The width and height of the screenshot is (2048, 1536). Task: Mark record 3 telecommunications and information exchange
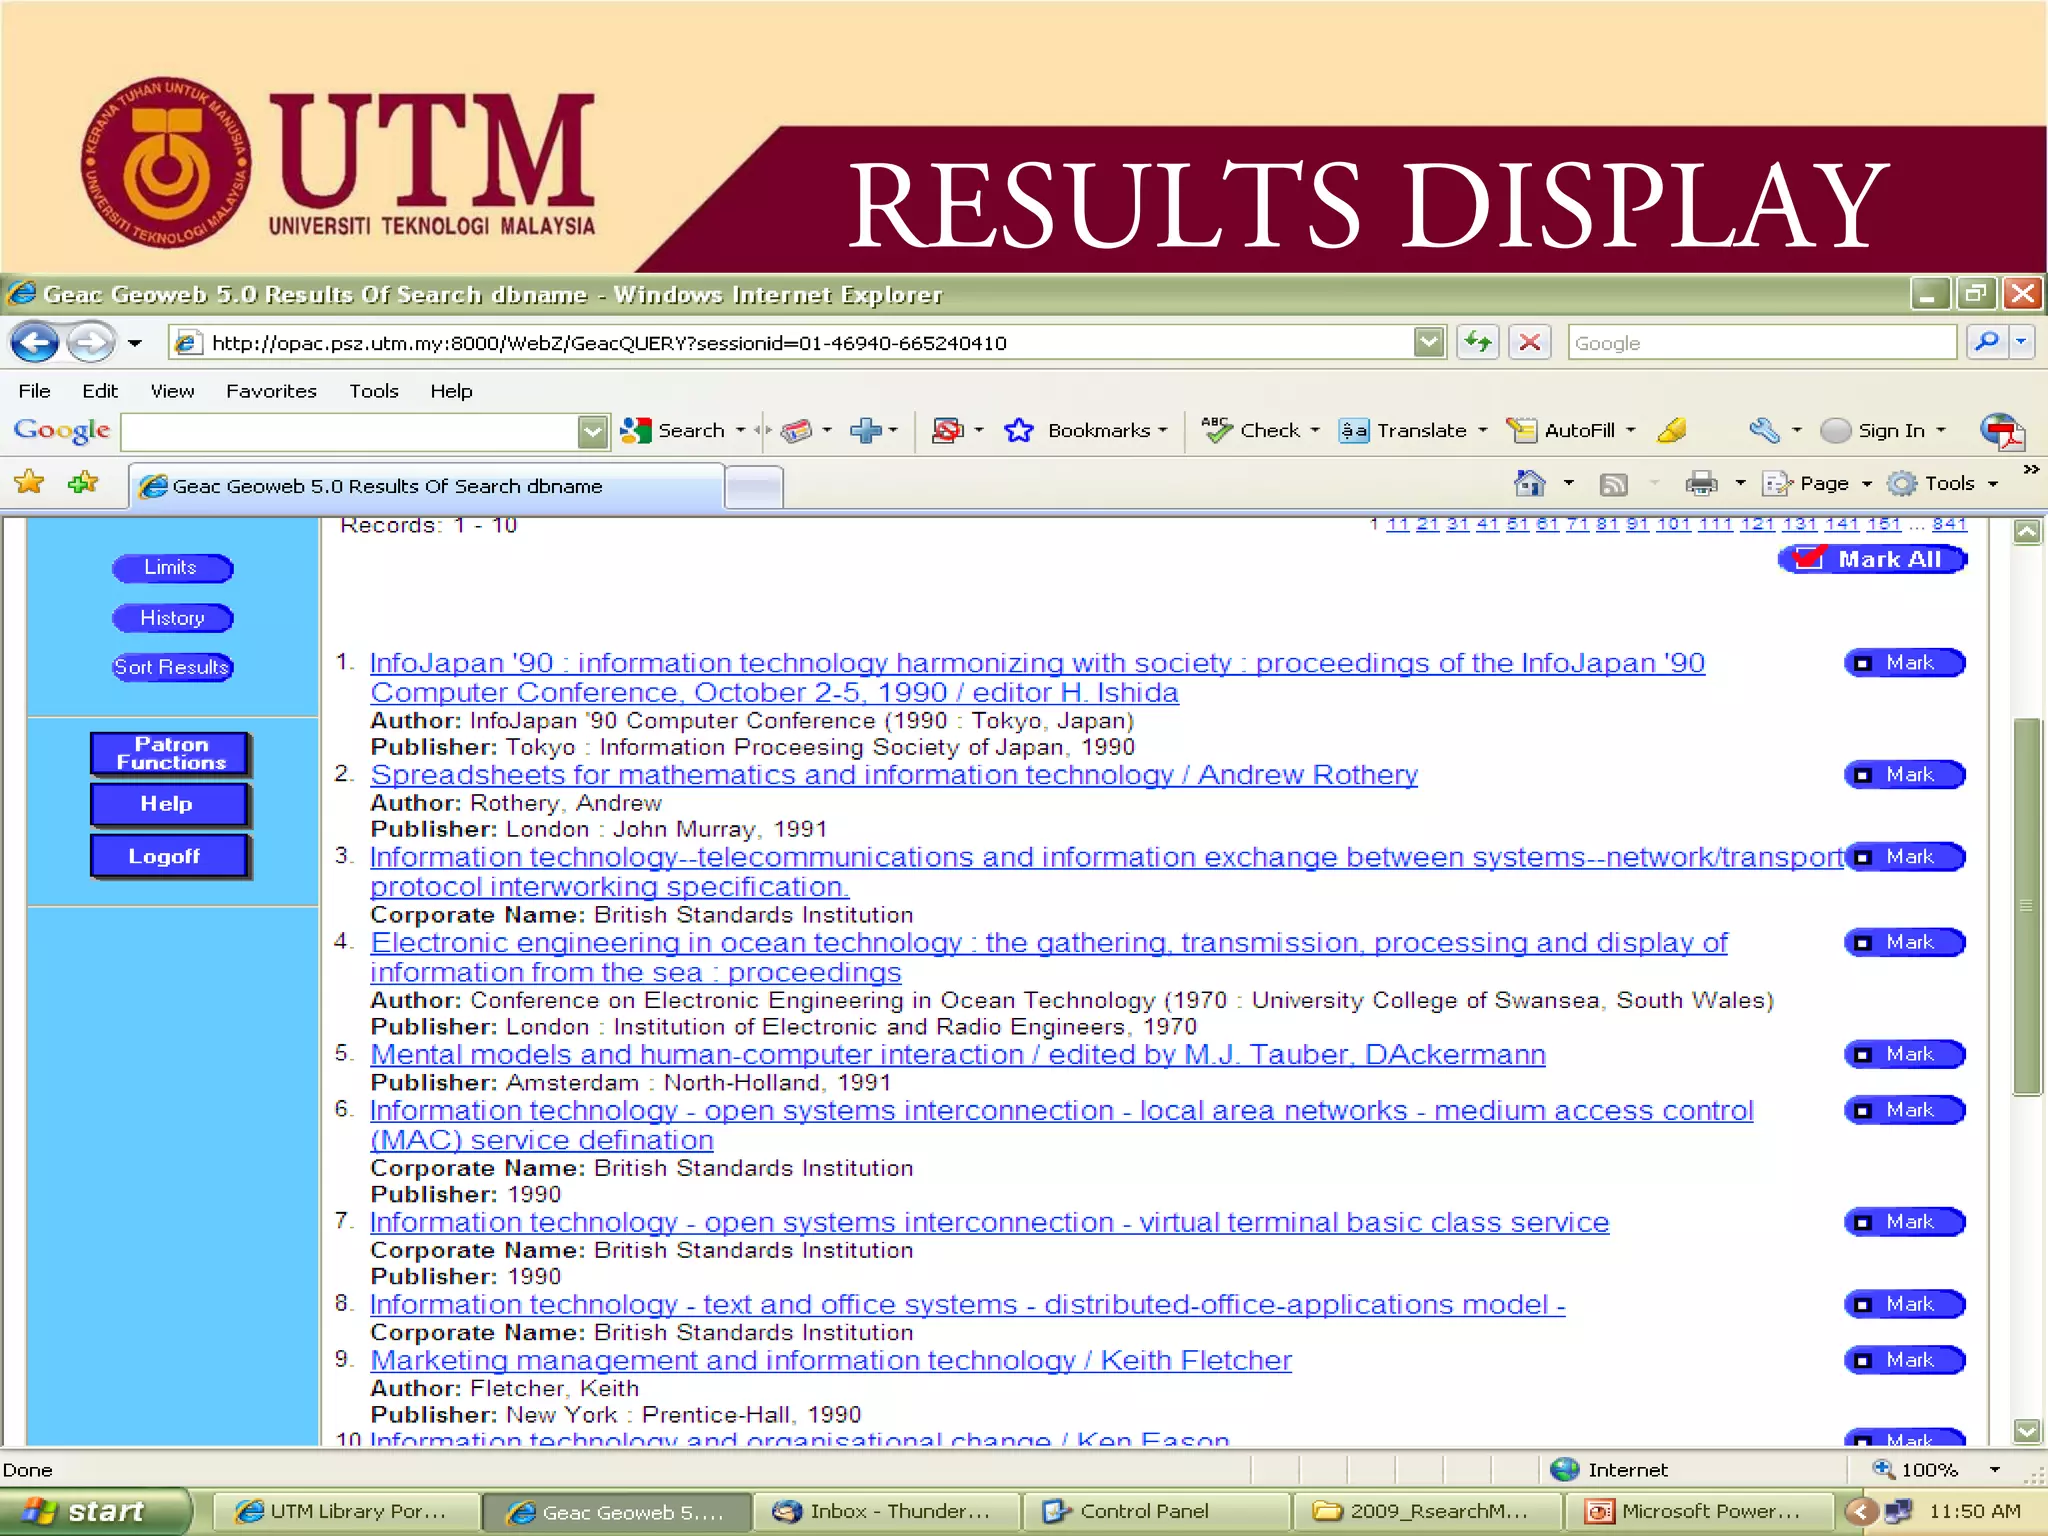point(1905,857)
